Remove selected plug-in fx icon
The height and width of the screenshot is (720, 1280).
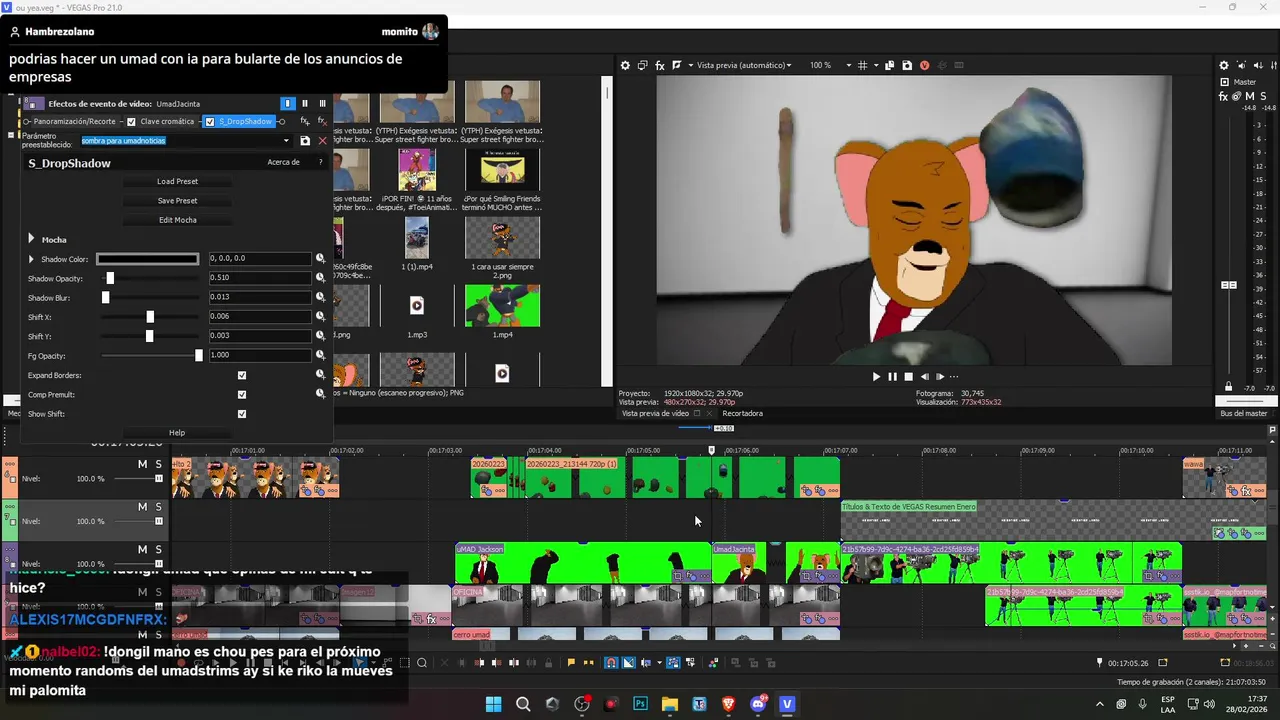click(322, 121)
